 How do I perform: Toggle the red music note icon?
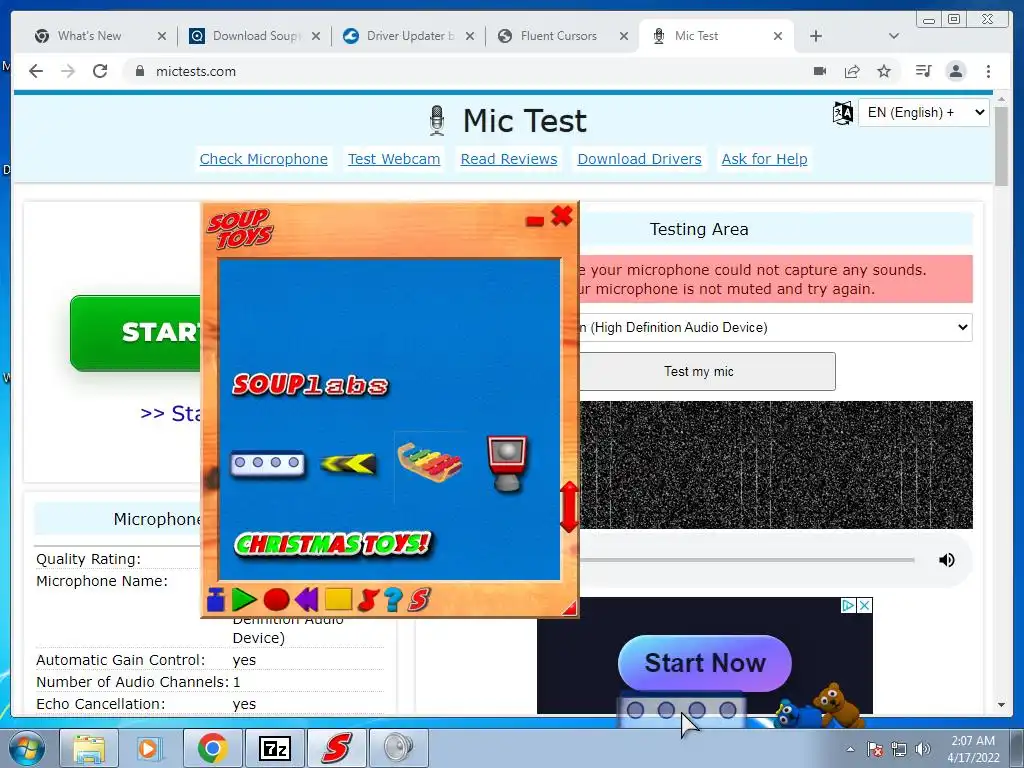pos(368,600)
